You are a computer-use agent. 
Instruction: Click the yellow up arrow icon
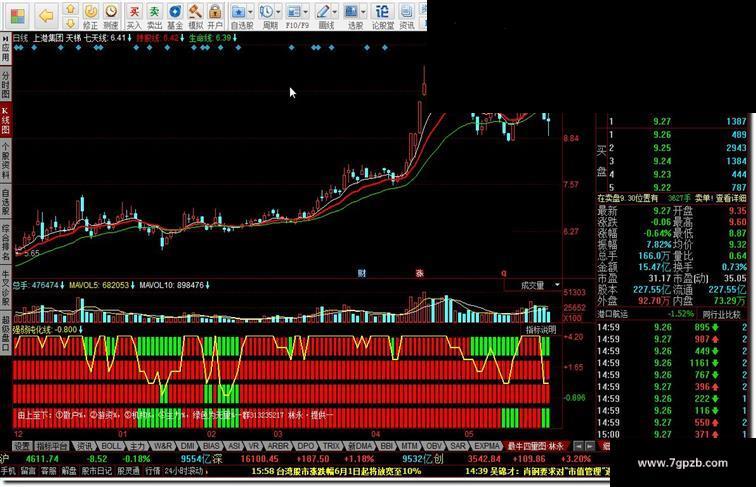pyautogui.click(x=71, y=9)
